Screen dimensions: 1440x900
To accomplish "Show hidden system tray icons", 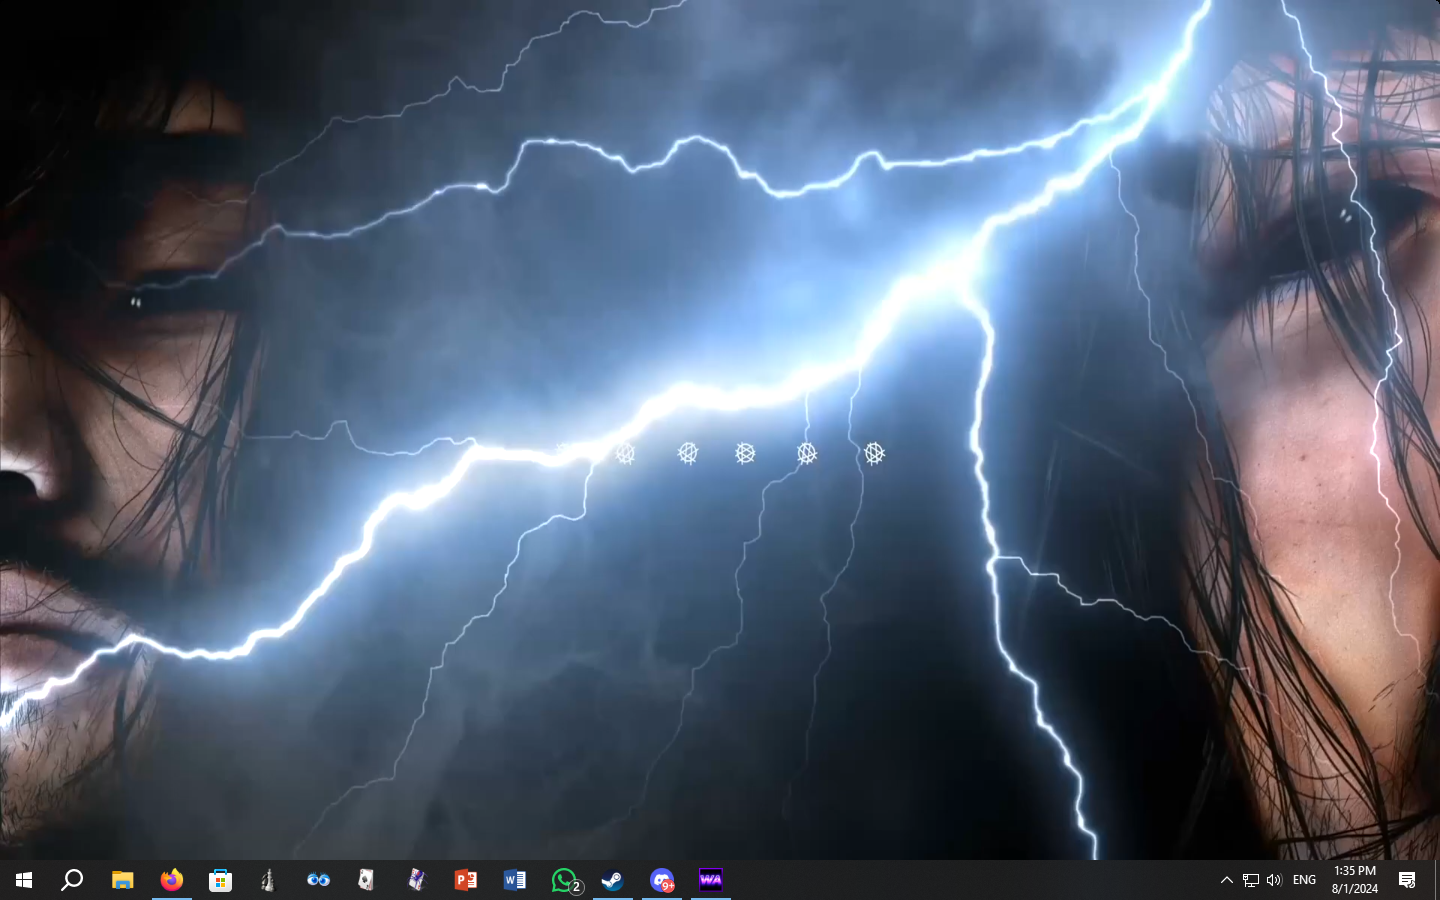I will [1226, 880].
